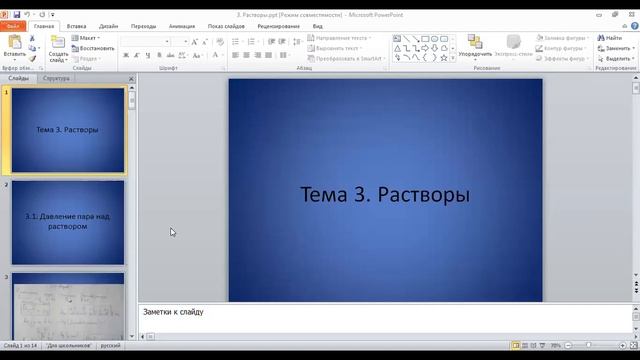
Task: Click the slide title Тема 3. Растворы
Action: (x=385, y=194)
